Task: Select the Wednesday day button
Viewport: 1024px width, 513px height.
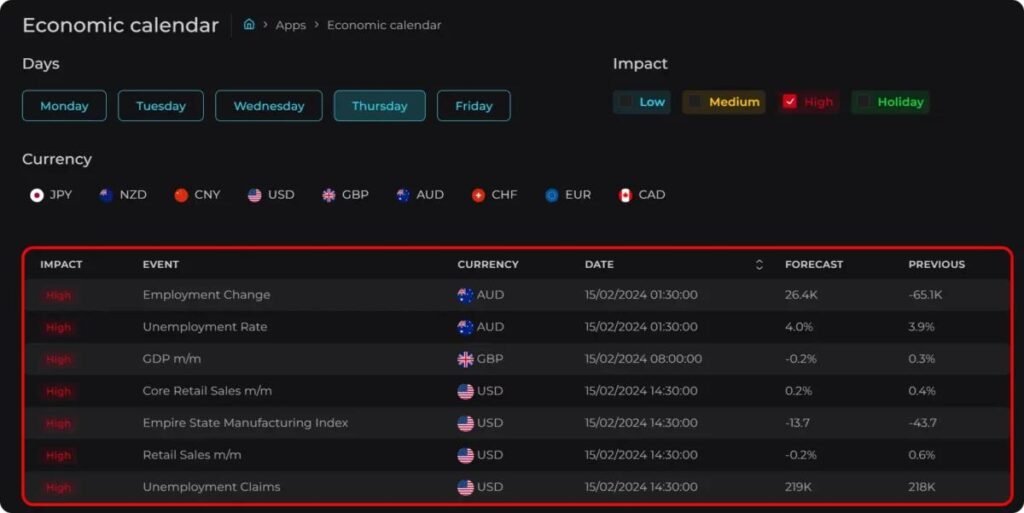Action: point(268,106)
